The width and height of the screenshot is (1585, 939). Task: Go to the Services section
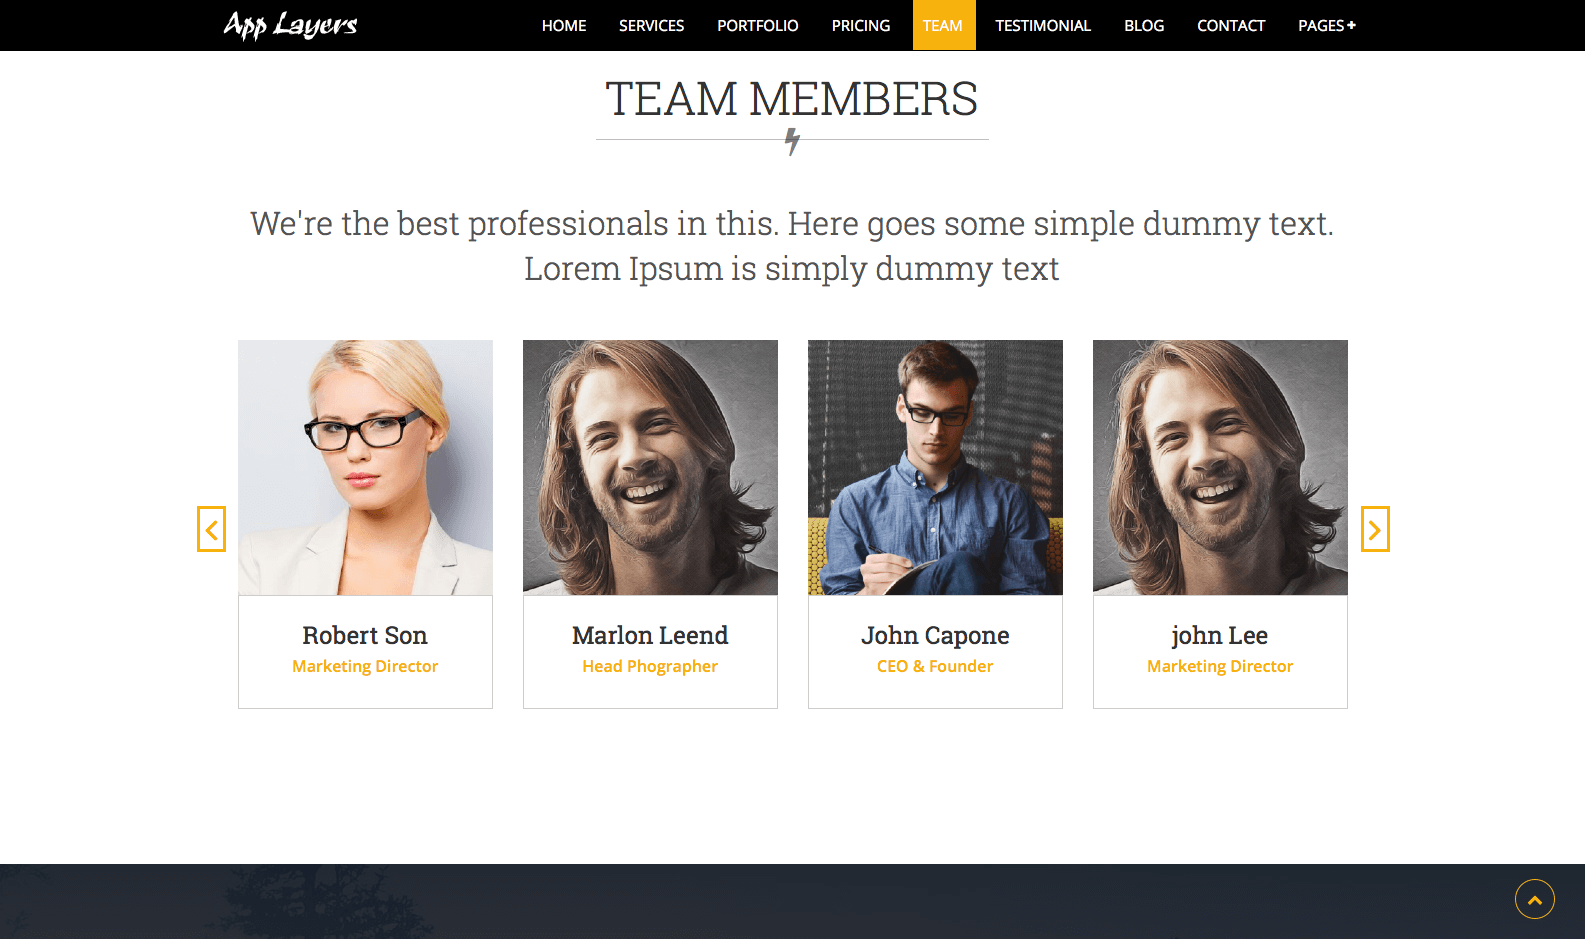(651, 25)
